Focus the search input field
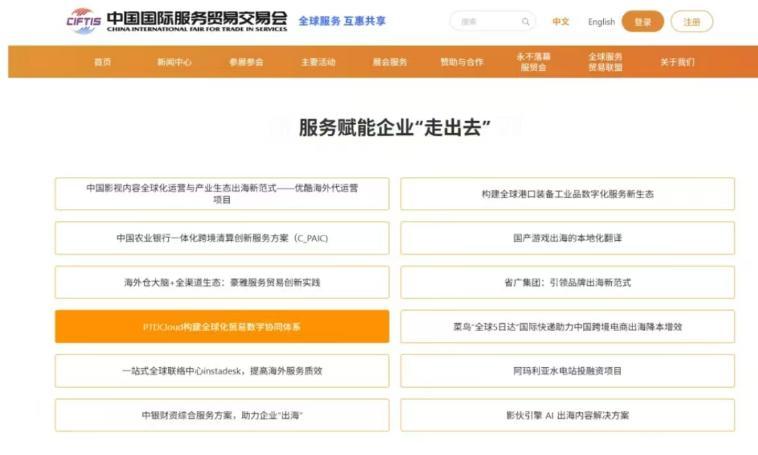 [493, 22]
